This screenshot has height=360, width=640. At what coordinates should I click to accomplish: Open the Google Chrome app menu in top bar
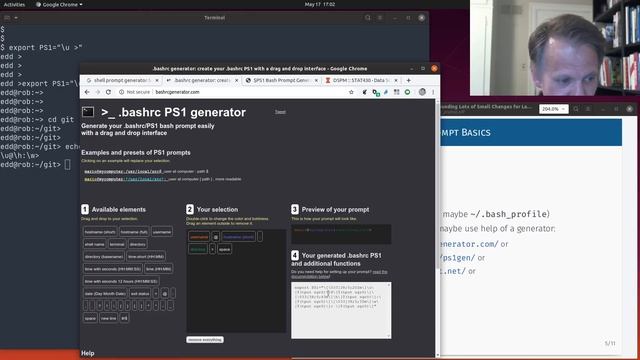tap(59, 4)
